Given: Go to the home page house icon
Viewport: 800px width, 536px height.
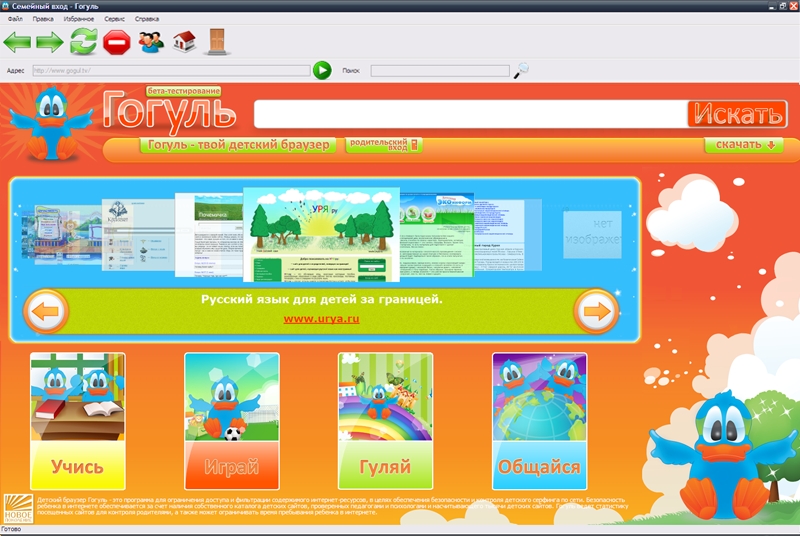Looking at the screenshot, I should click(184, 41).
